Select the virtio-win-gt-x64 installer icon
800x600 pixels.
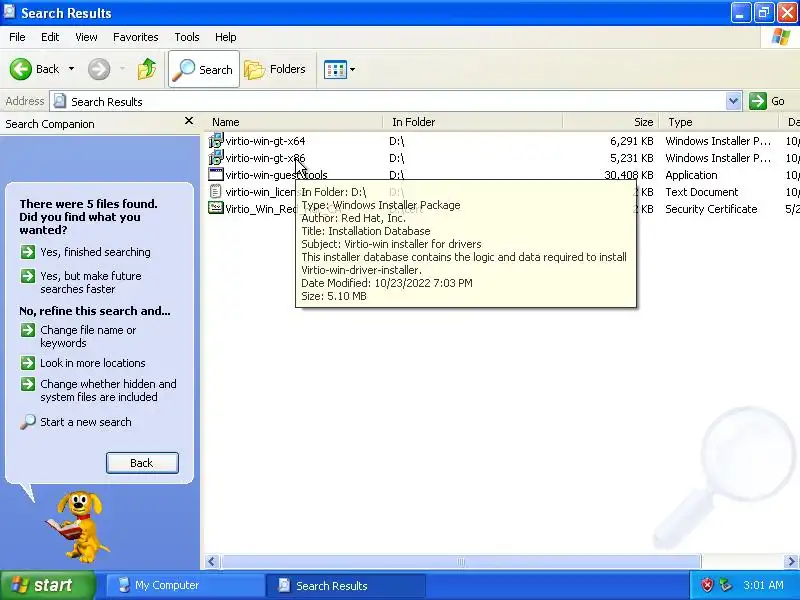click(216, 140)
